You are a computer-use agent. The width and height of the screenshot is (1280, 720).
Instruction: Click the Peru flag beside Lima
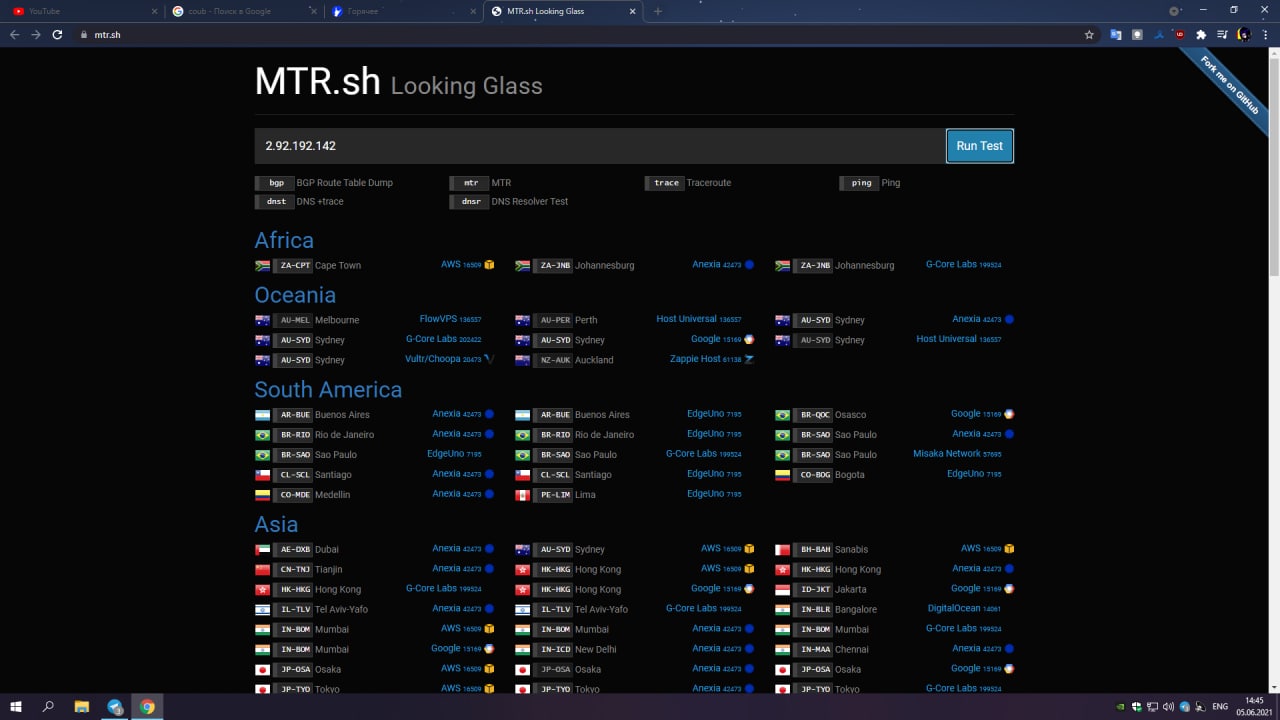[x=522, y=495]
